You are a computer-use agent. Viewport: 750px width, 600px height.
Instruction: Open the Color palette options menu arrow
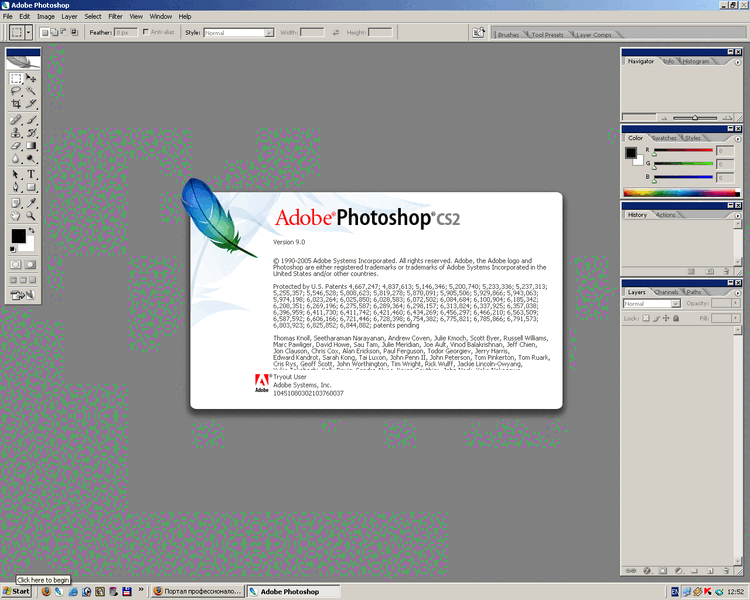click(x=737, y=139)
